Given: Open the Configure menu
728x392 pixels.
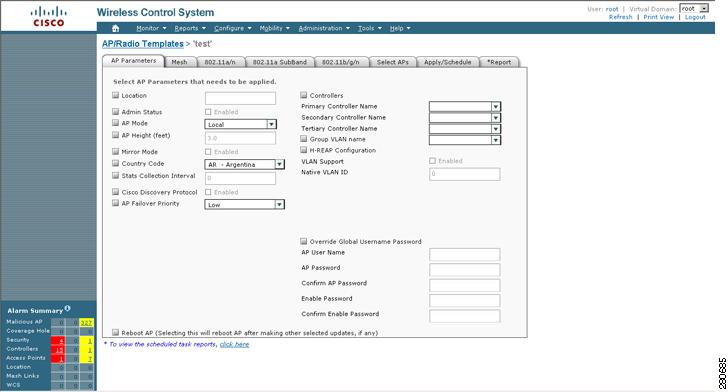Looking at the screenshot, I should point(233,28).
